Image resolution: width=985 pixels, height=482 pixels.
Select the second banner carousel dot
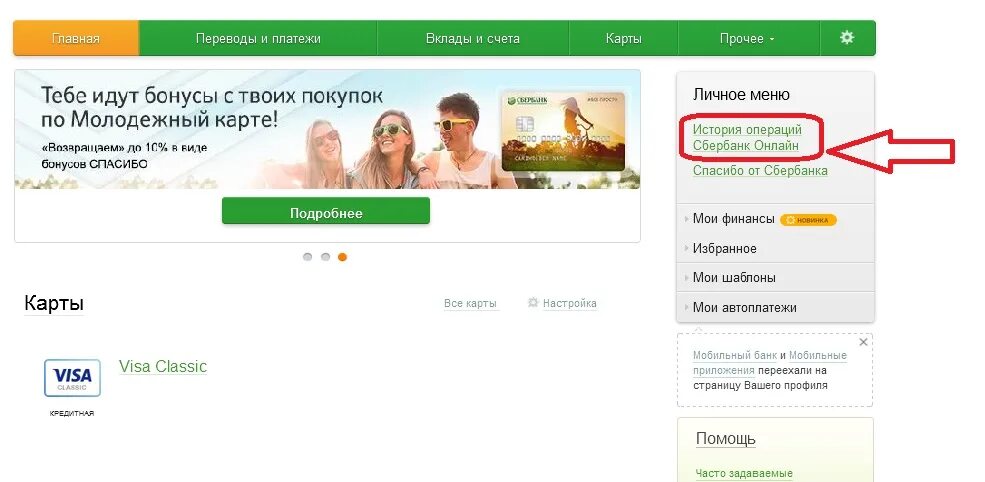coord(325,257)
